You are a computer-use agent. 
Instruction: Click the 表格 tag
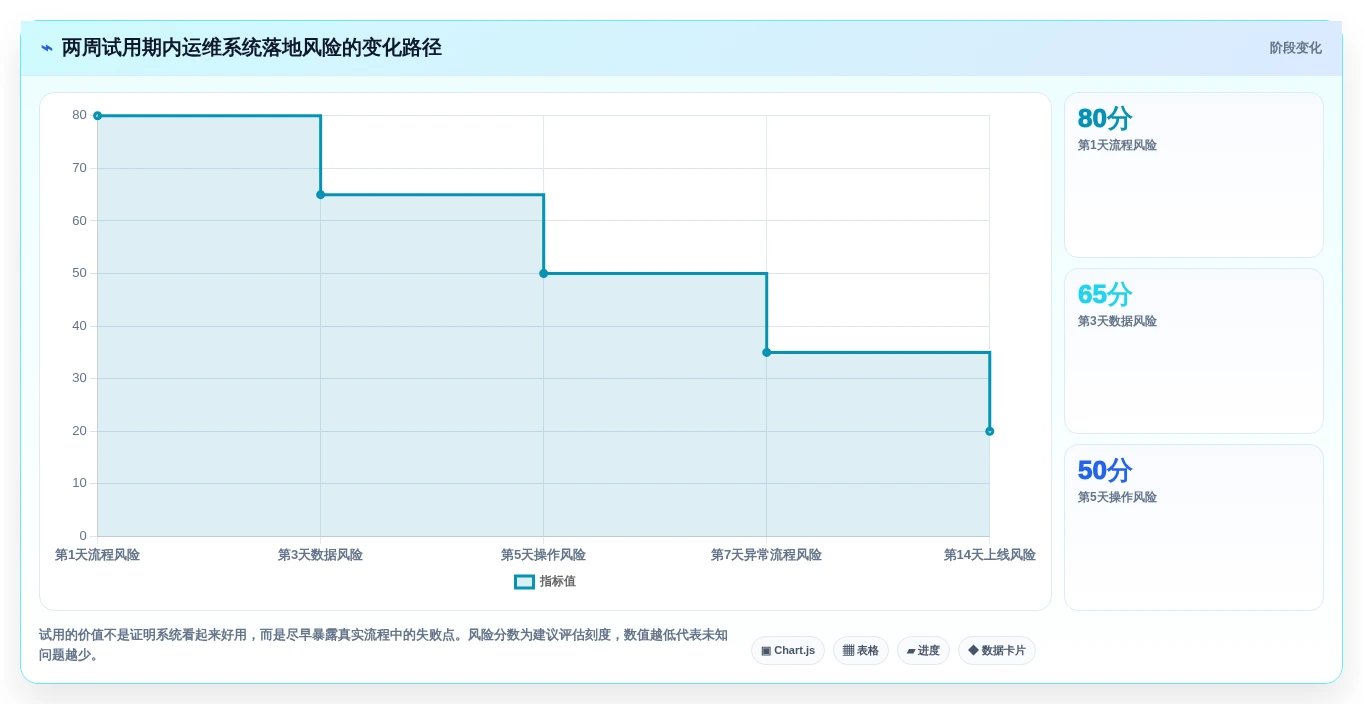point(861,651)
